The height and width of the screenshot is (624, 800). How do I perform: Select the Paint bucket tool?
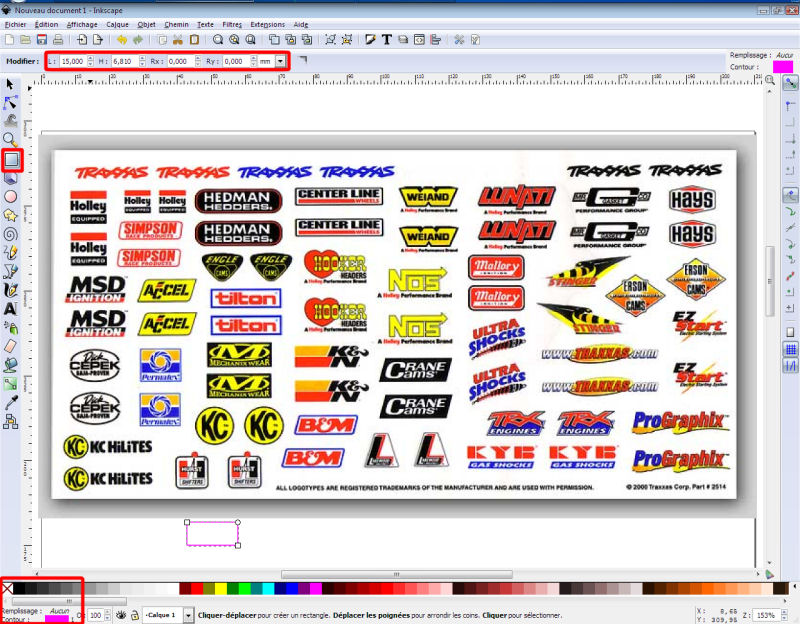coord(11,365)
